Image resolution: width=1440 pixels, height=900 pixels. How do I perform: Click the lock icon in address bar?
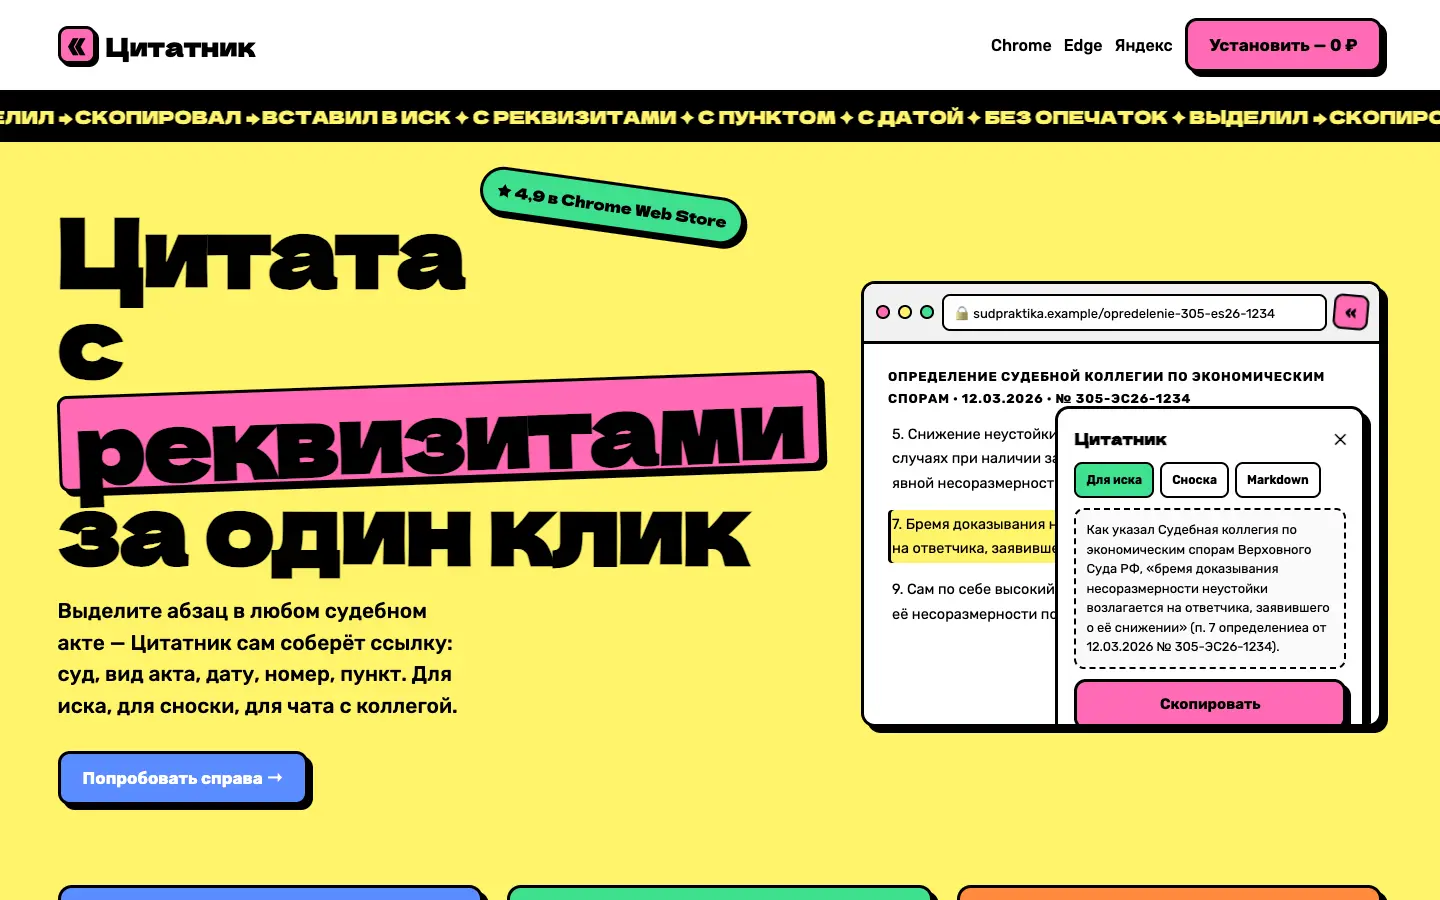[962, 313]
